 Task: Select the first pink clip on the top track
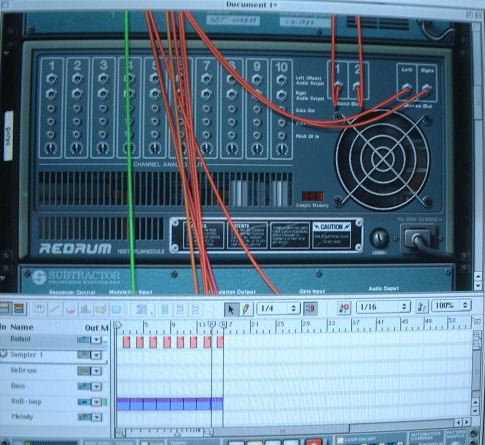(126, 342)
